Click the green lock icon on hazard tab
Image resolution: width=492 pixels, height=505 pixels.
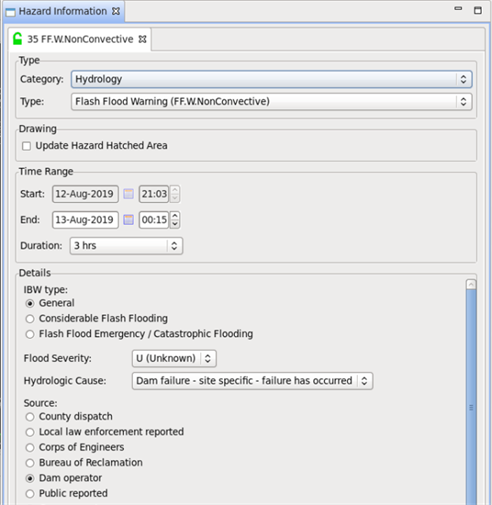pos(17,39)
